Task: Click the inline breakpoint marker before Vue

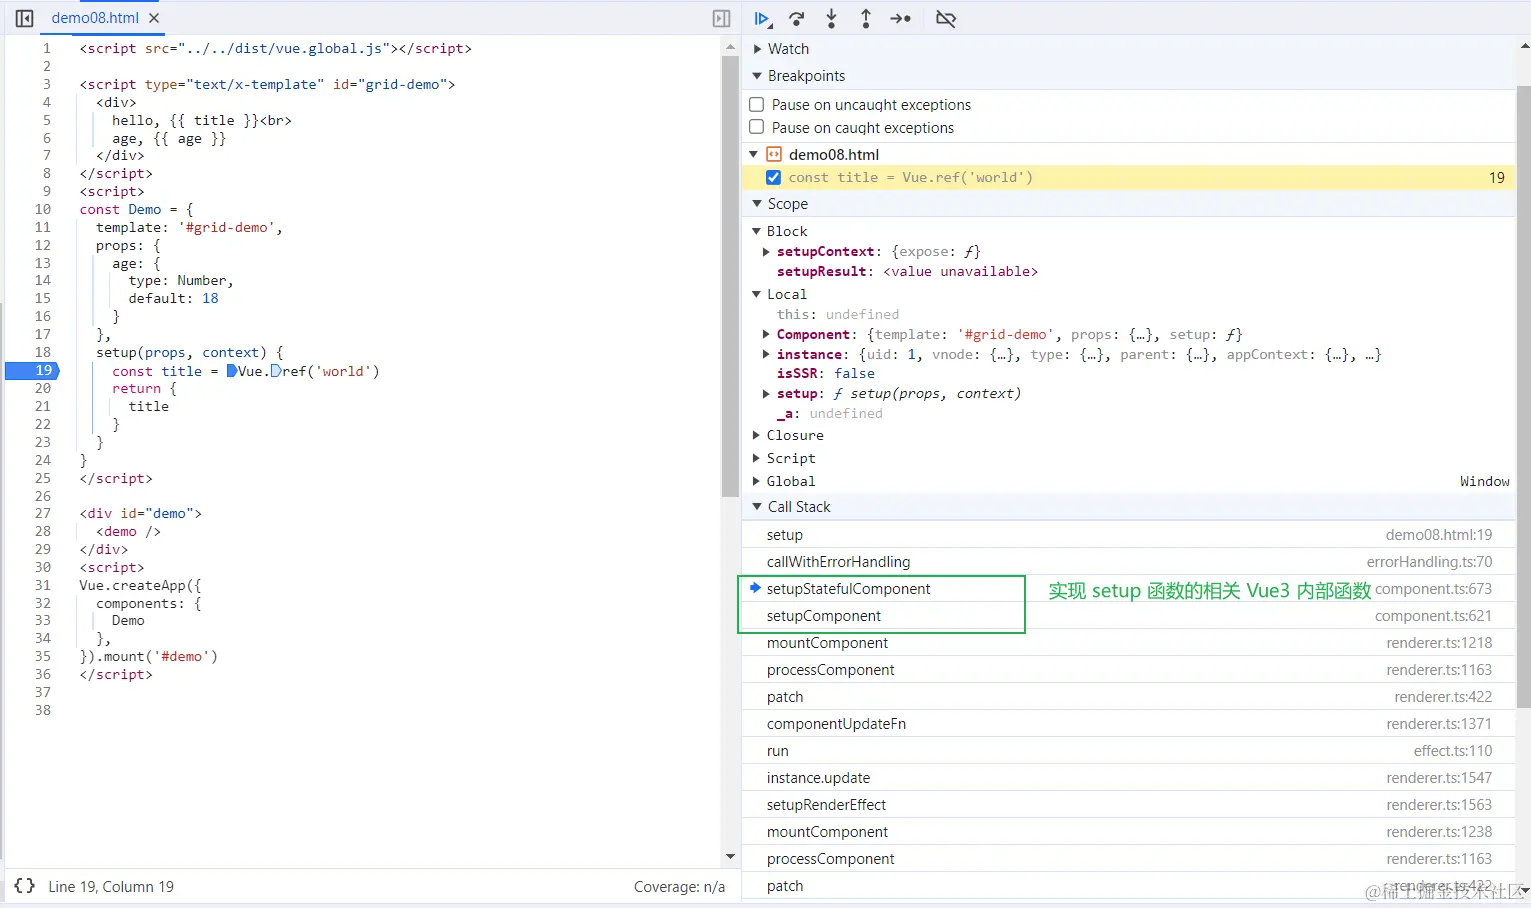Action: click(x=232, y=371)
